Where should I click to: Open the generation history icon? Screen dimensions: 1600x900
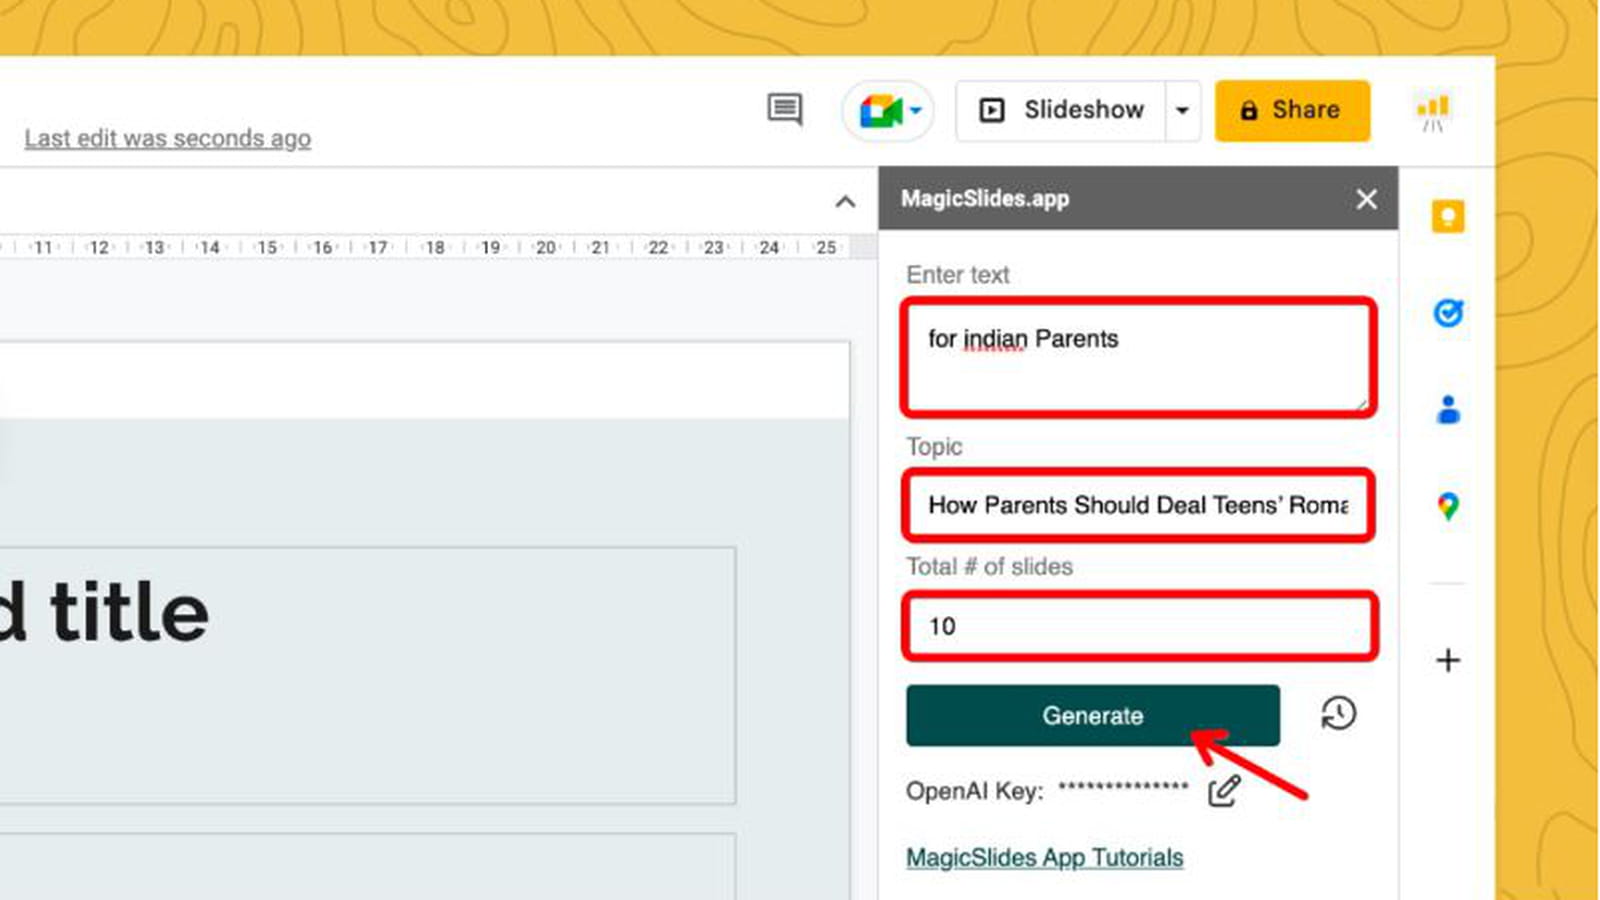click(x=1338, y=714)
